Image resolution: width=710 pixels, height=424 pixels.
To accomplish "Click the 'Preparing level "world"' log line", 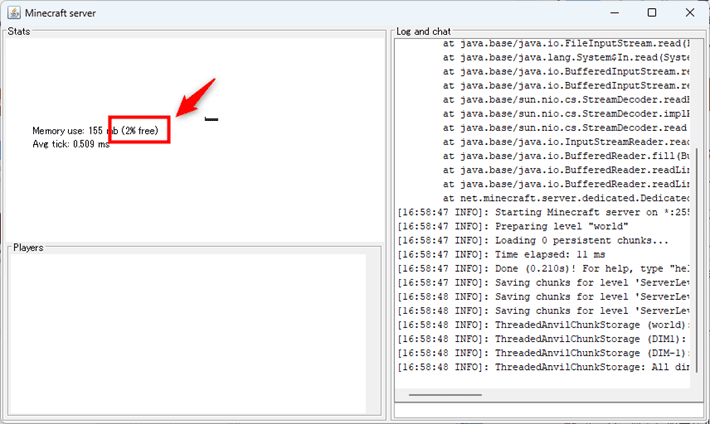I will coord(513,226).
